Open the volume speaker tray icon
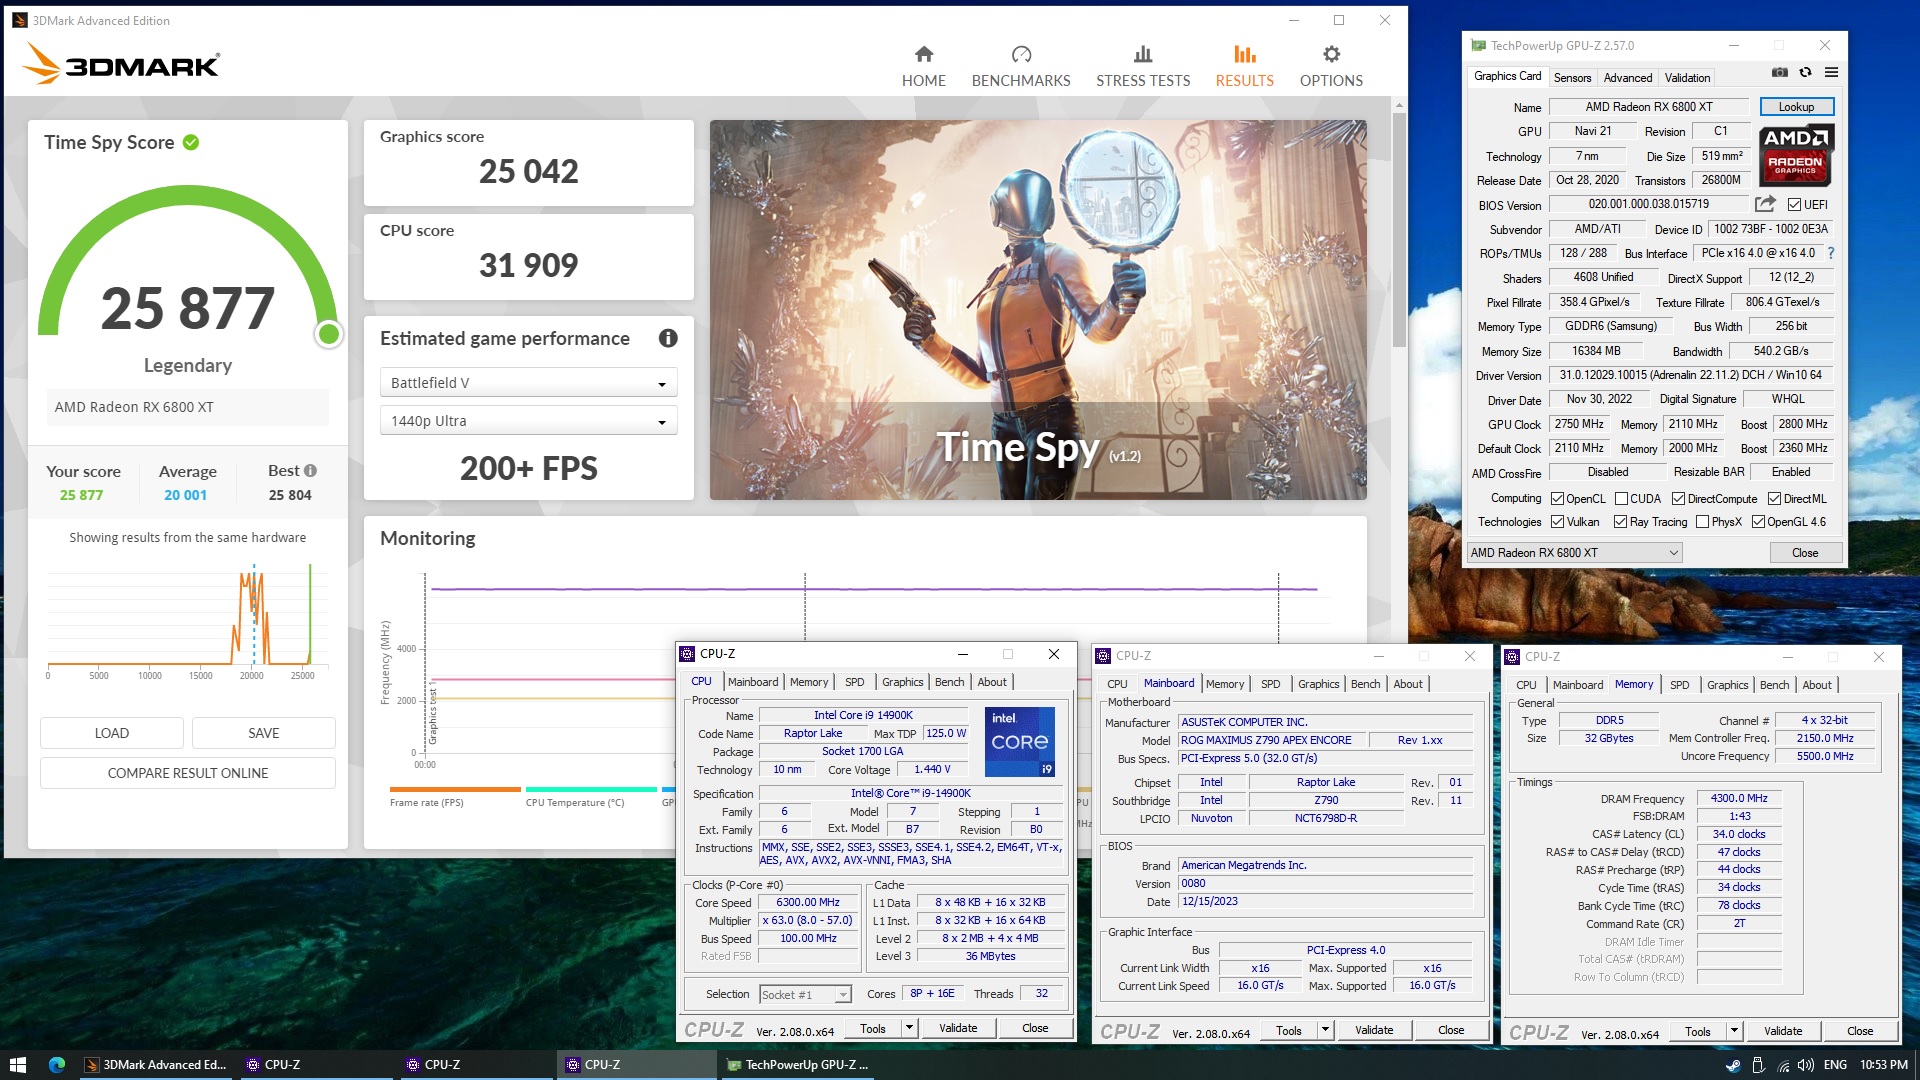The height and width of the screenshot is (1080, 1920). (1806, 1065)
